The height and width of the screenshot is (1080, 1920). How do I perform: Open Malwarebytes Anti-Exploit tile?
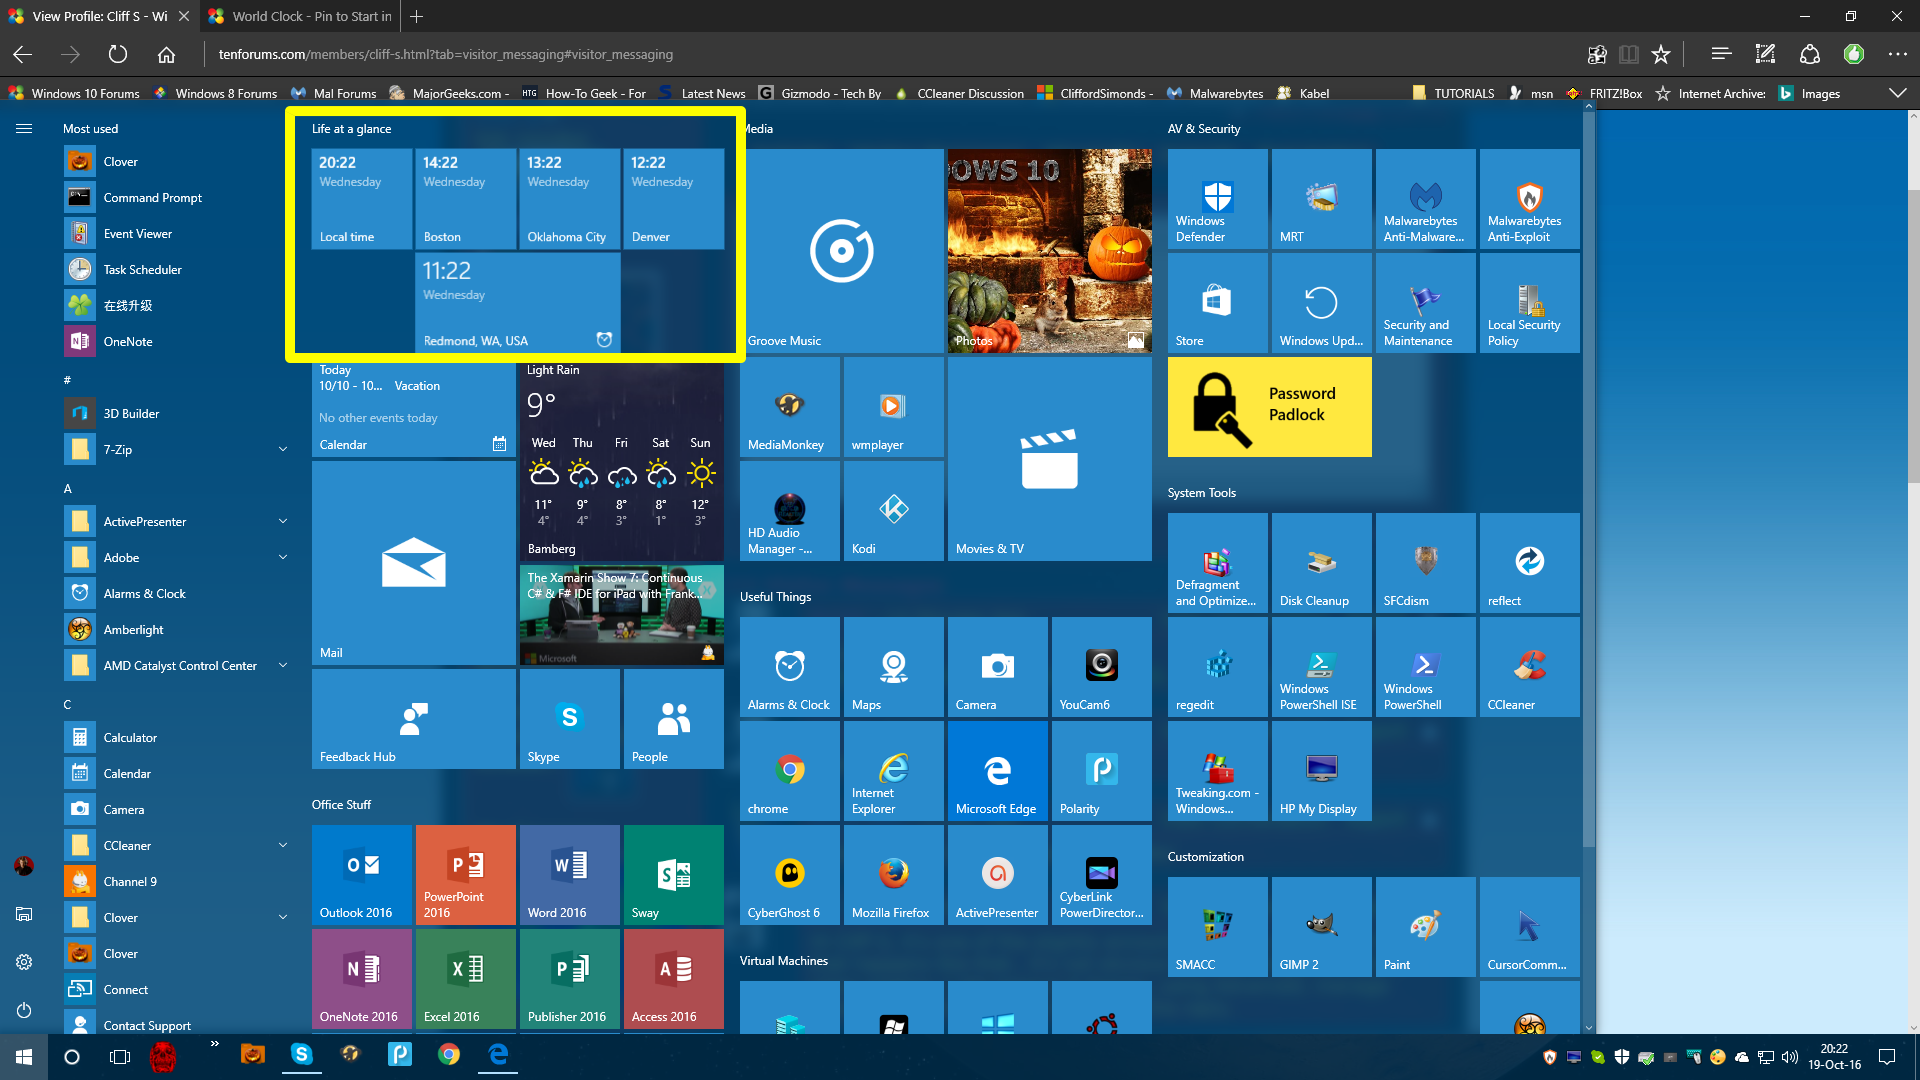point(1529,199)
